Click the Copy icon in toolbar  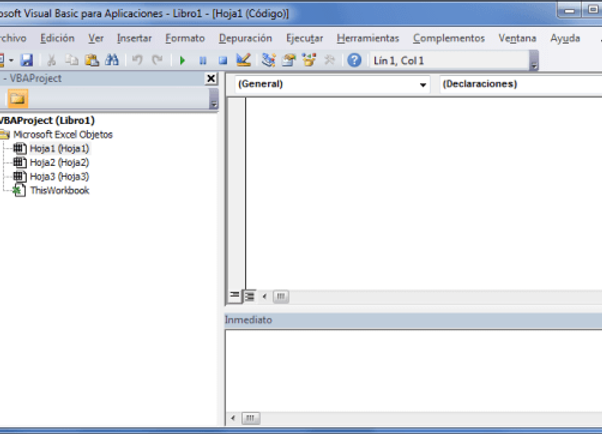[71, 60]
